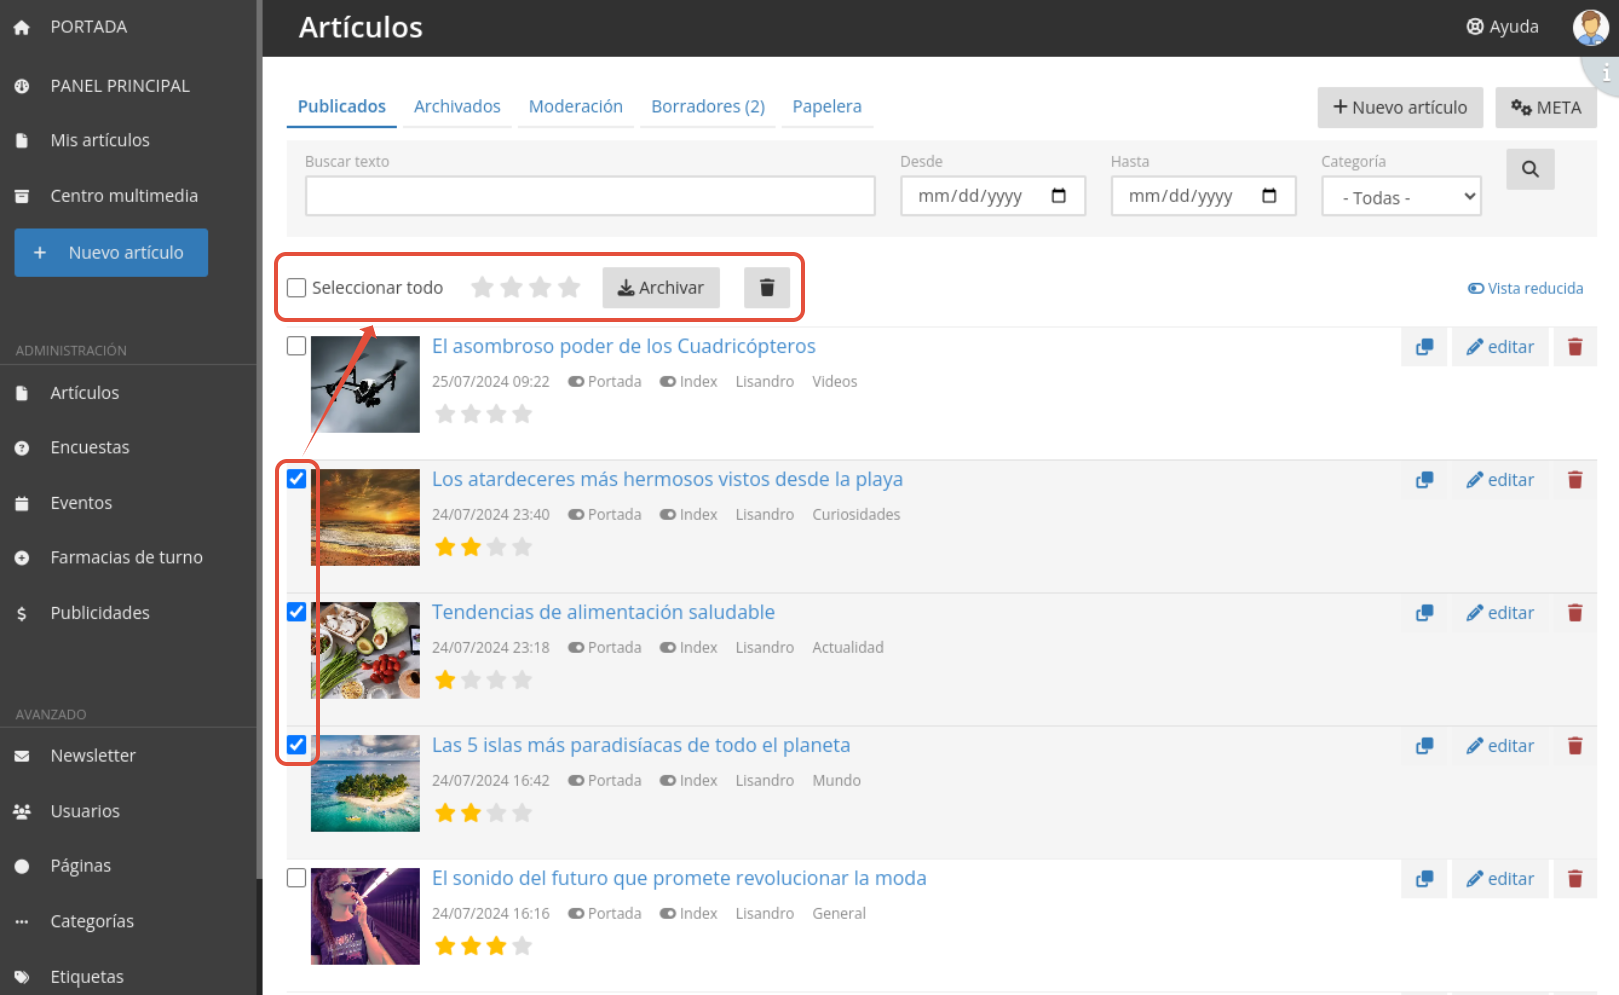Rate the Cuadricópteros article four stars
1619x995 pixels.
522,414
